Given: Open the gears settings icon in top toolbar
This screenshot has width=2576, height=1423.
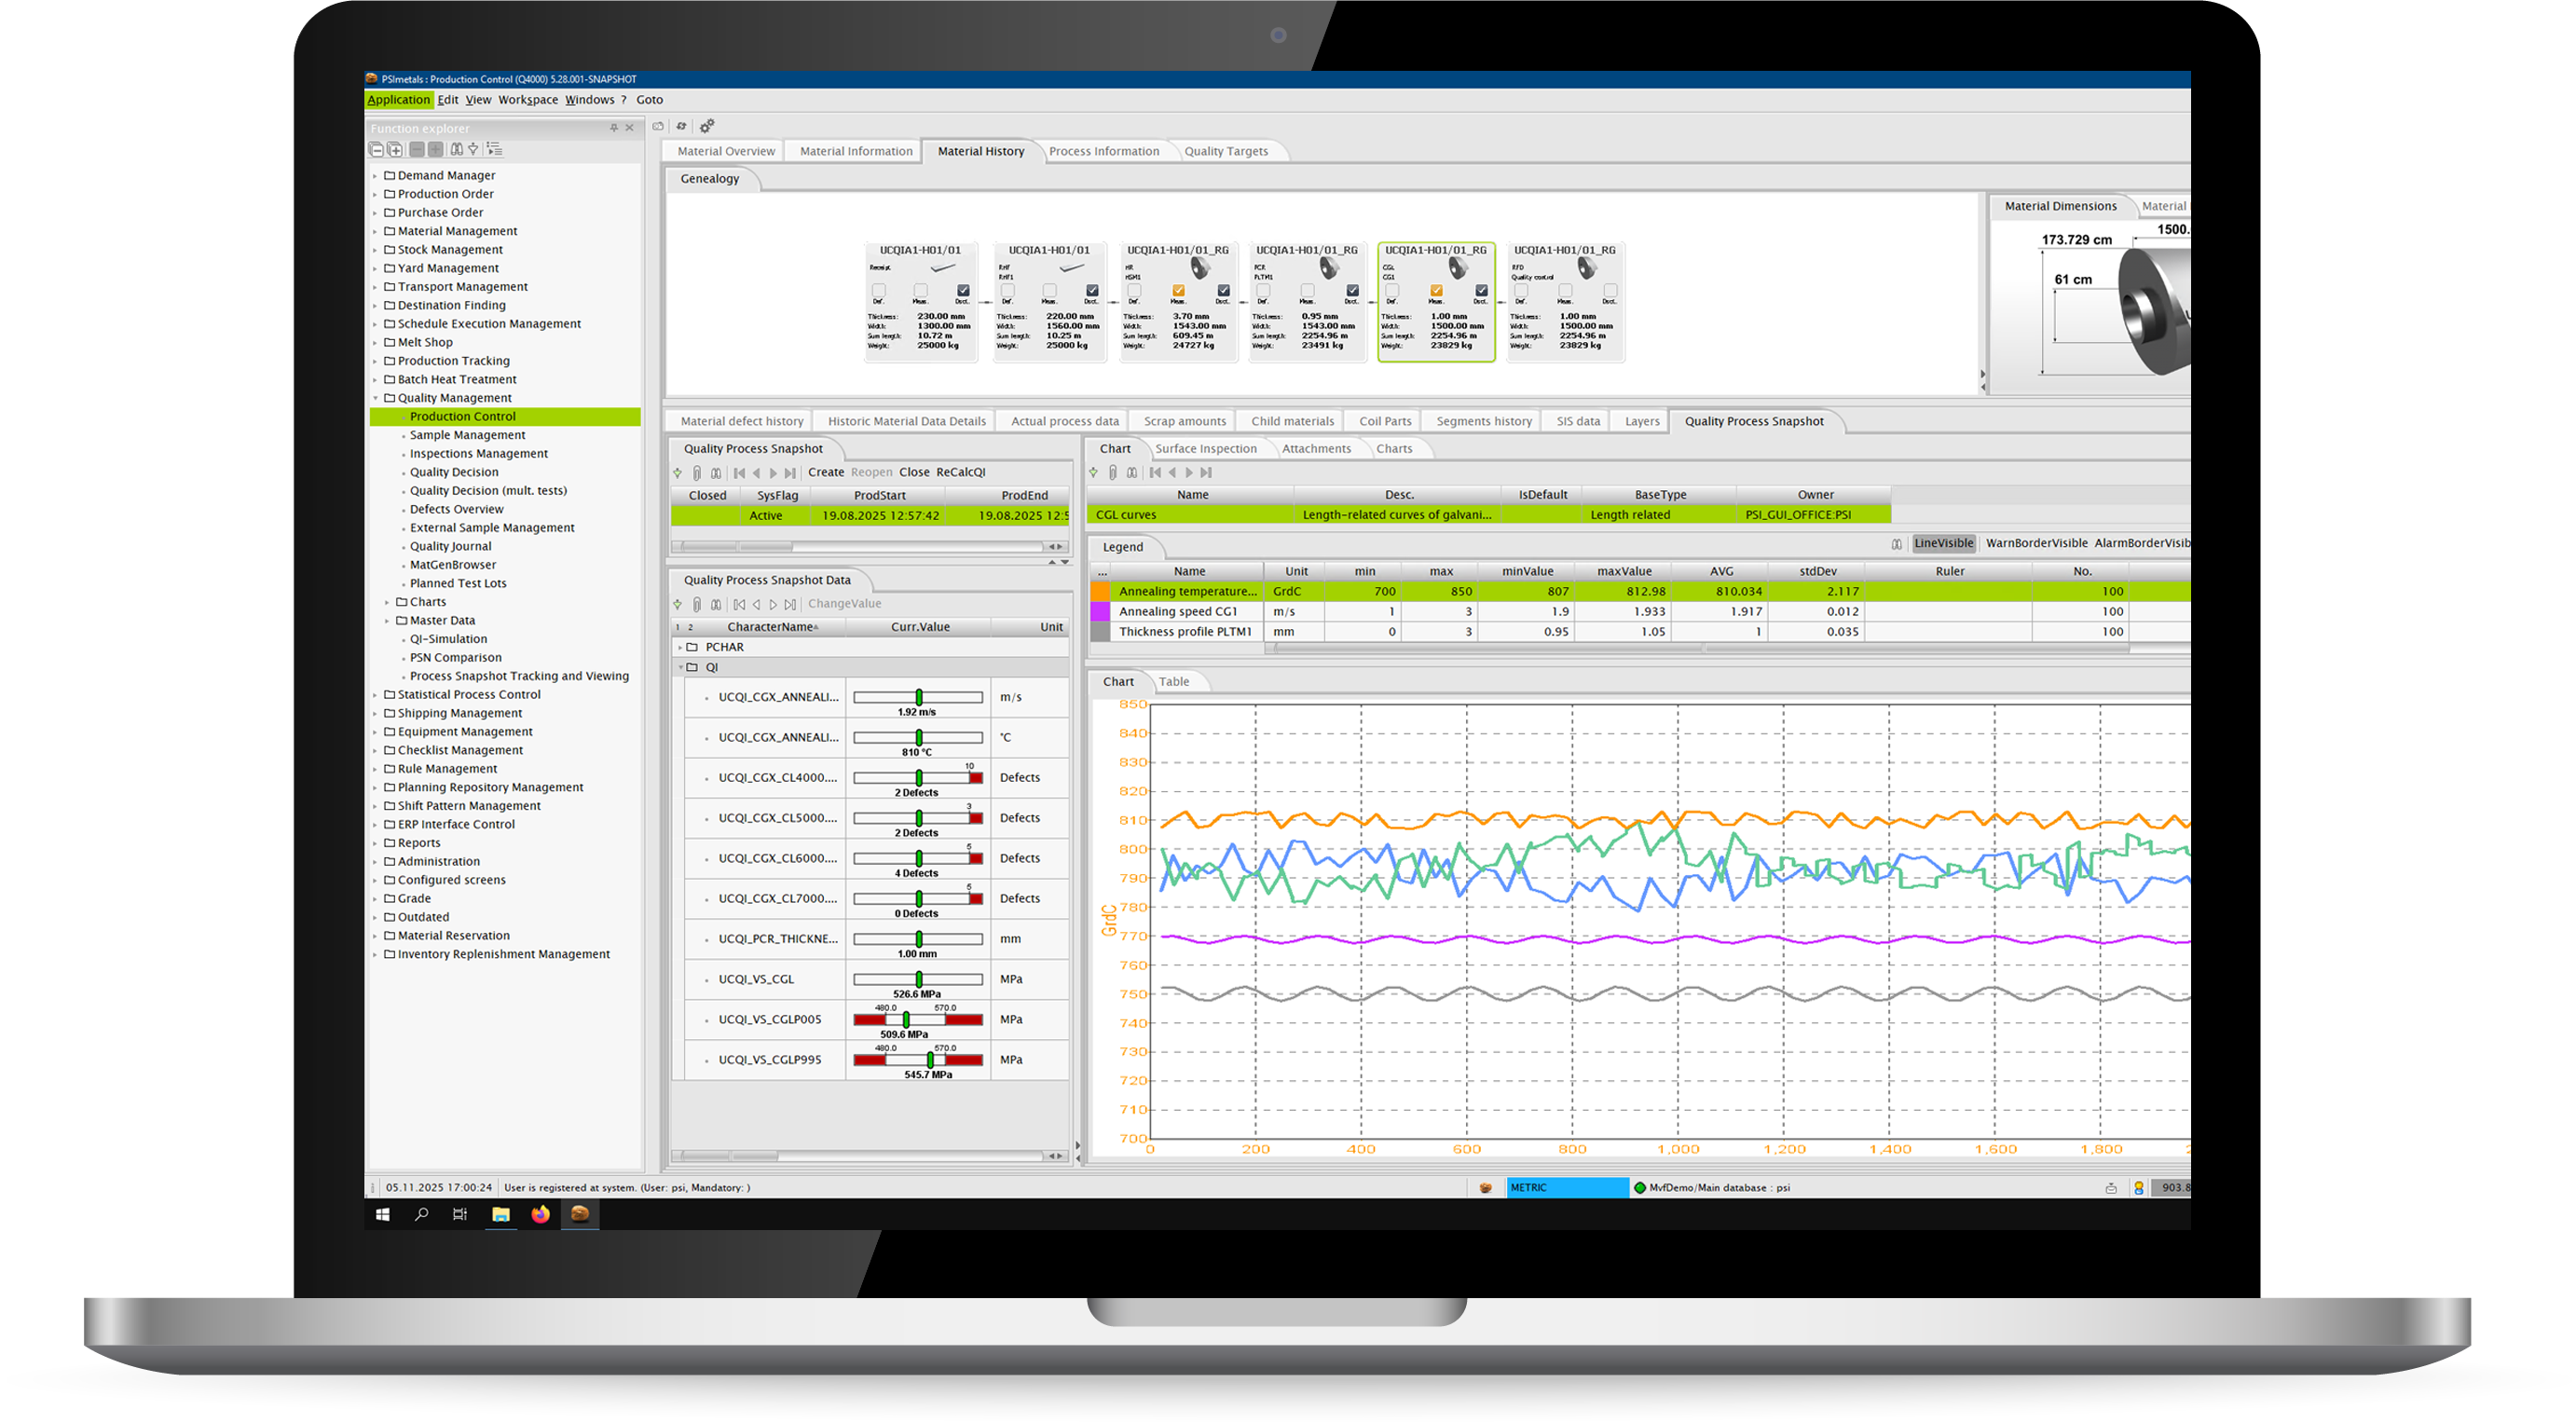Looking at the screenshot, I should (x=707, y=126).
